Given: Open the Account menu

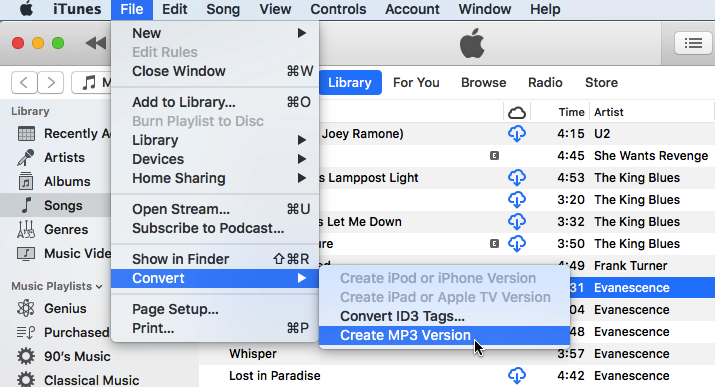Looking at the screenshot, I should (412, 9).
